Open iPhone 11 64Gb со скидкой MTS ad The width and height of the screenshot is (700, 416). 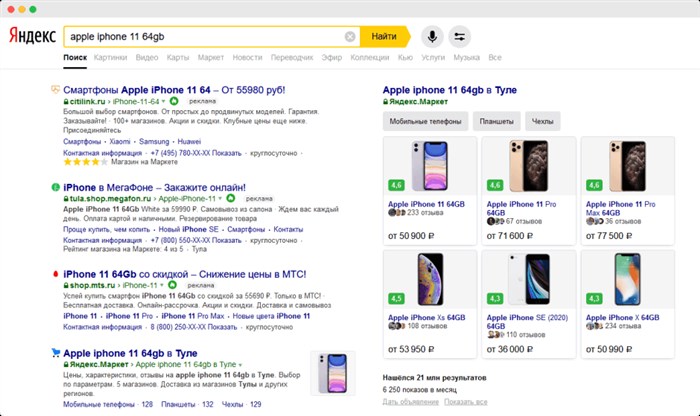[185, 274]
